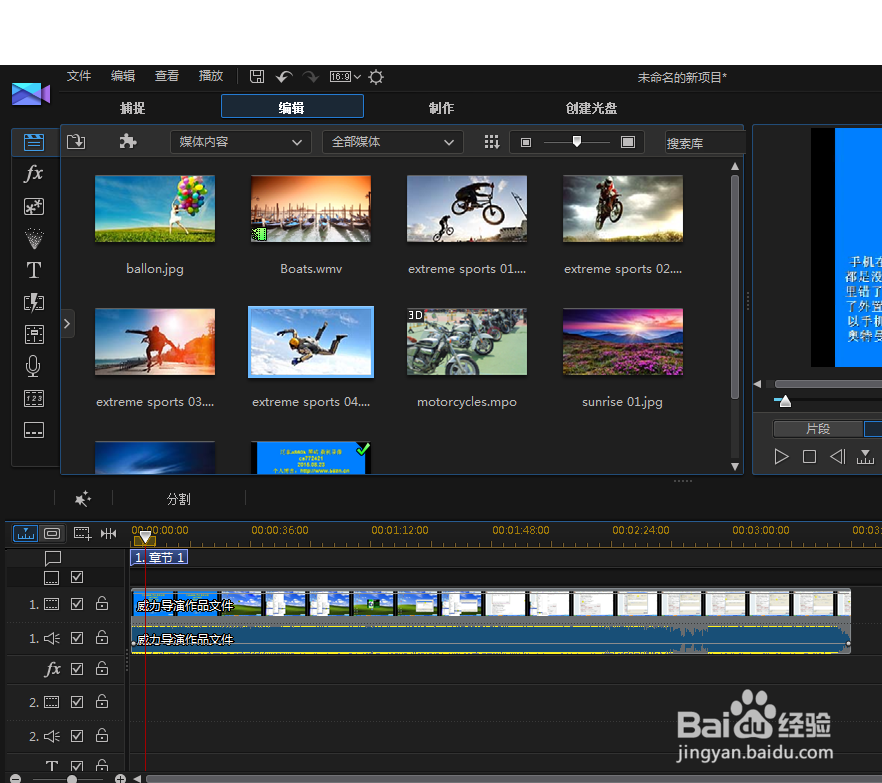Redo the last action
882x783 pixels.
(310, 77)
